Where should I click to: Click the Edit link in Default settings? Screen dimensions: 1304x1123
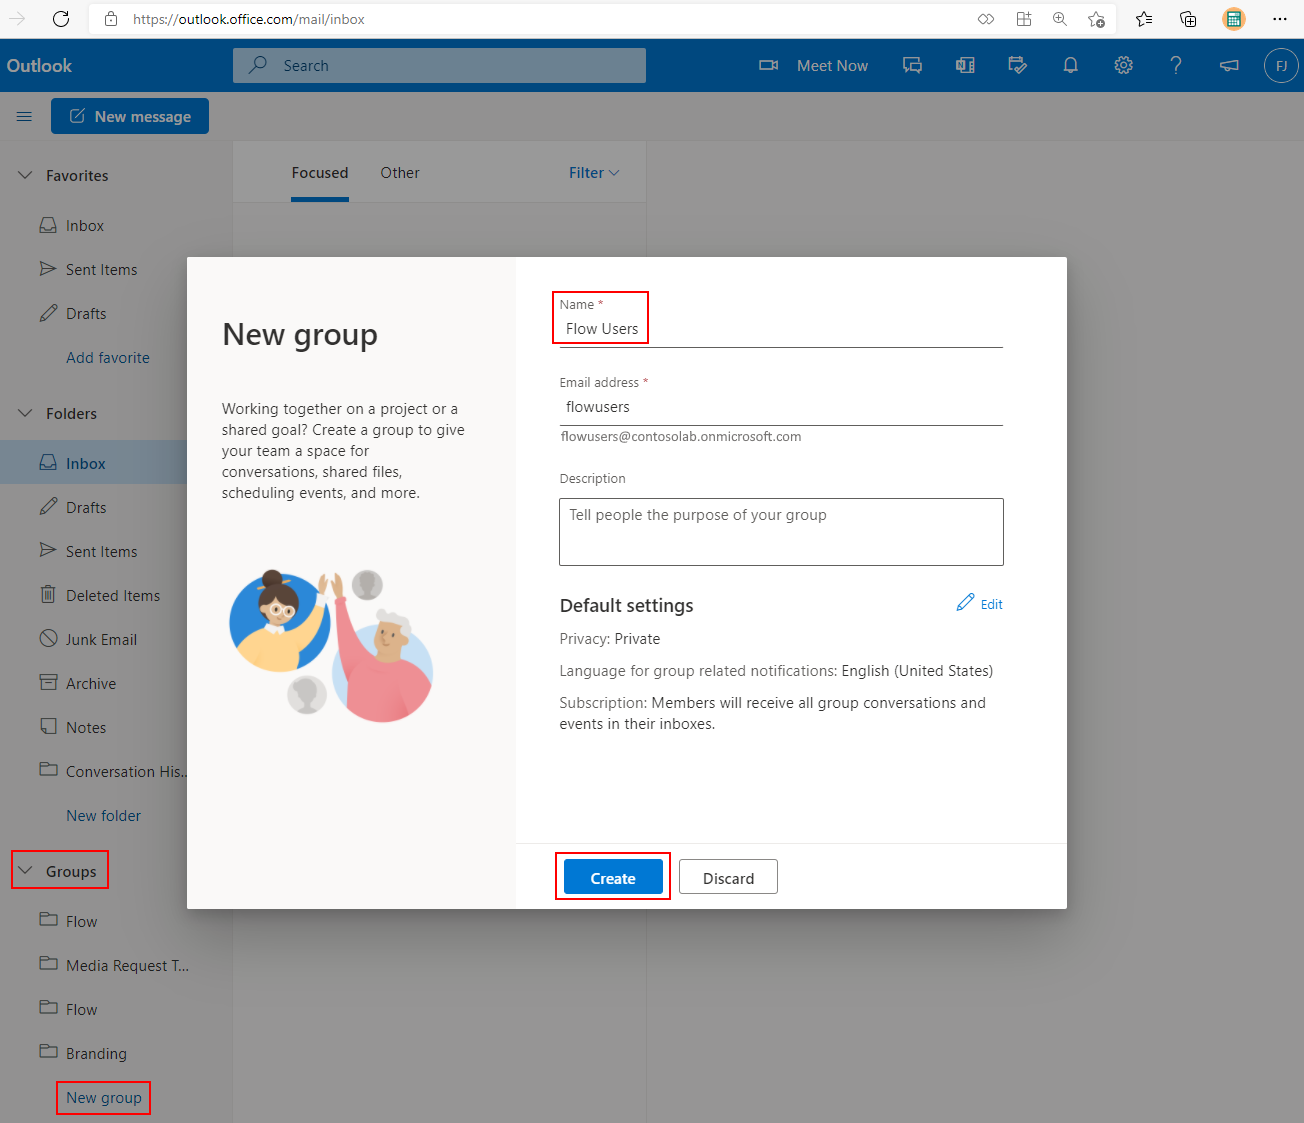click(x=992, y=604)
